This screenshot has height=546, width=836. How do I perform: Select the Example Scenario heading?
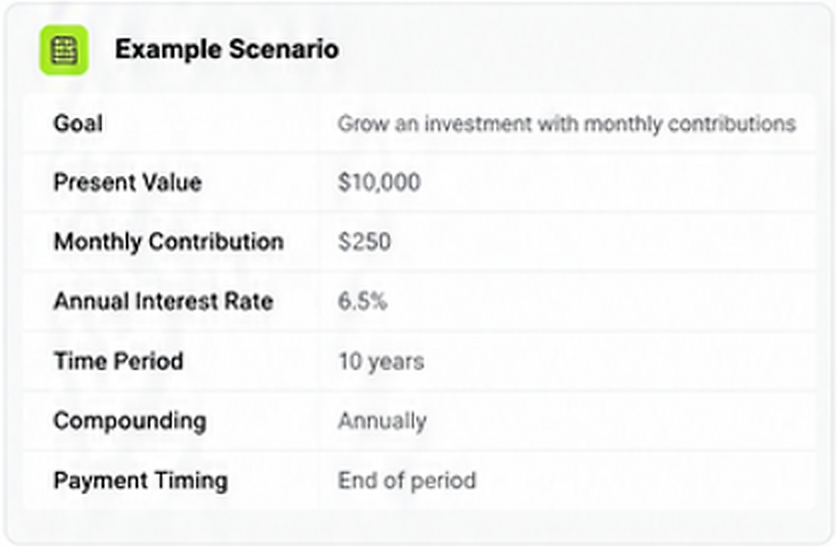(227, 50)
